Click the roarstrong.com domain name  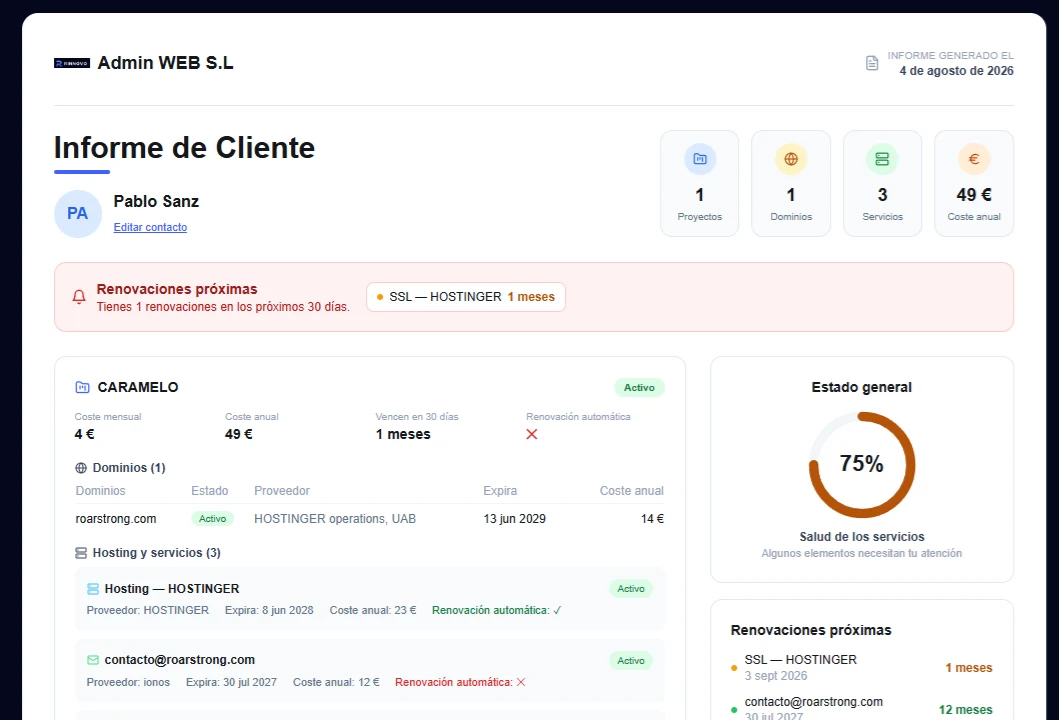point(115,519)
